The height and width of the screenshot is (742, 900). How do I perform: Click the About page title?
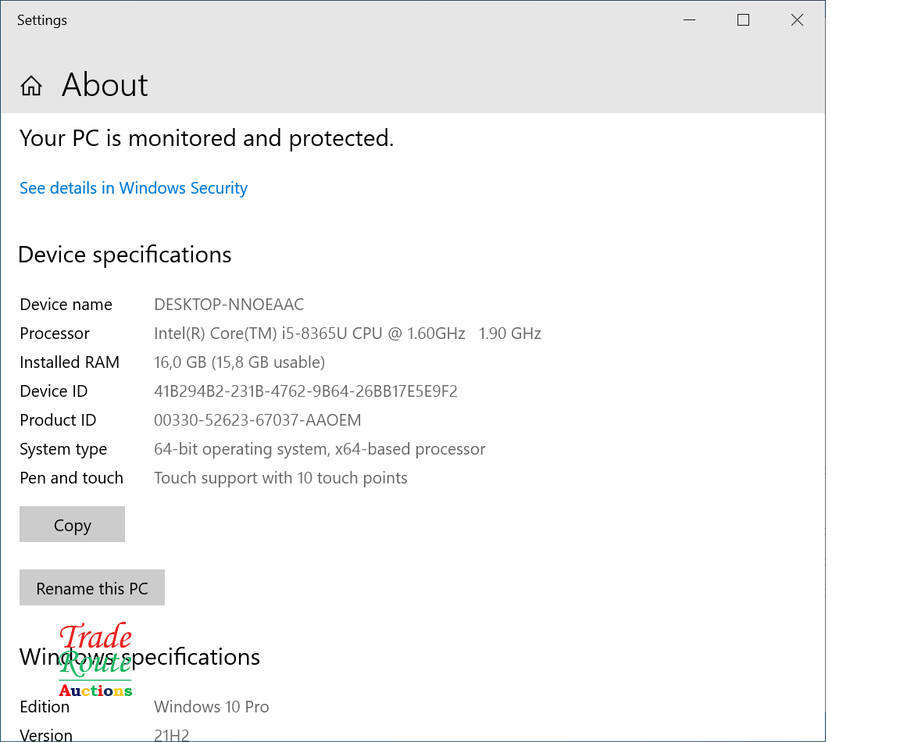click(104, 86)
